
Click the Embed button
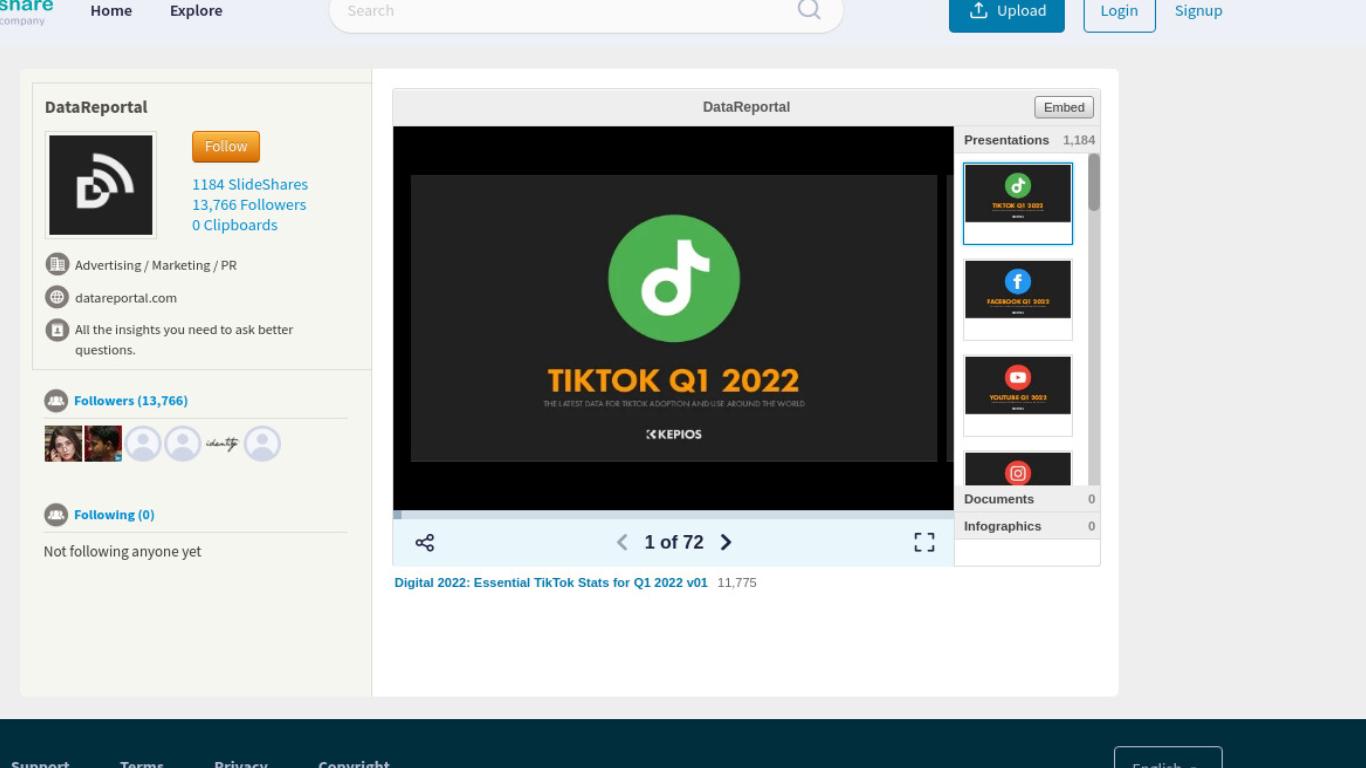click(1064, 107)
